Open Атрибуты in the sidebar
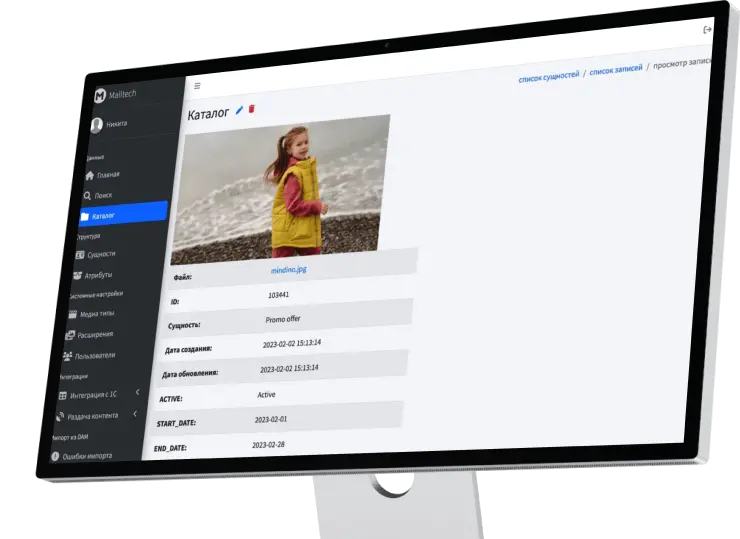 (x=98, y=274)
